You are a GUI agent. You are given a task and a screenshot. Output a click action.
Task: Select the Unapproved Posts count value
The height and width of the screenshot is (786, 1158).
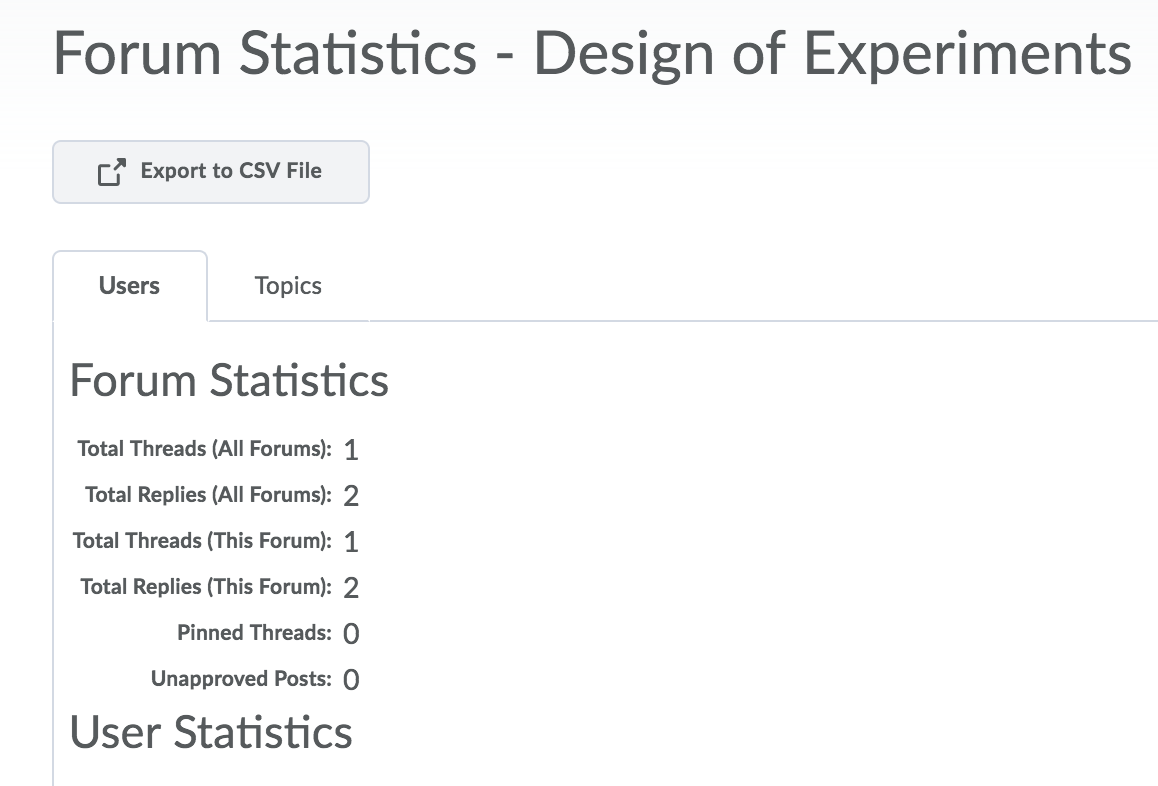click(351, 680)
